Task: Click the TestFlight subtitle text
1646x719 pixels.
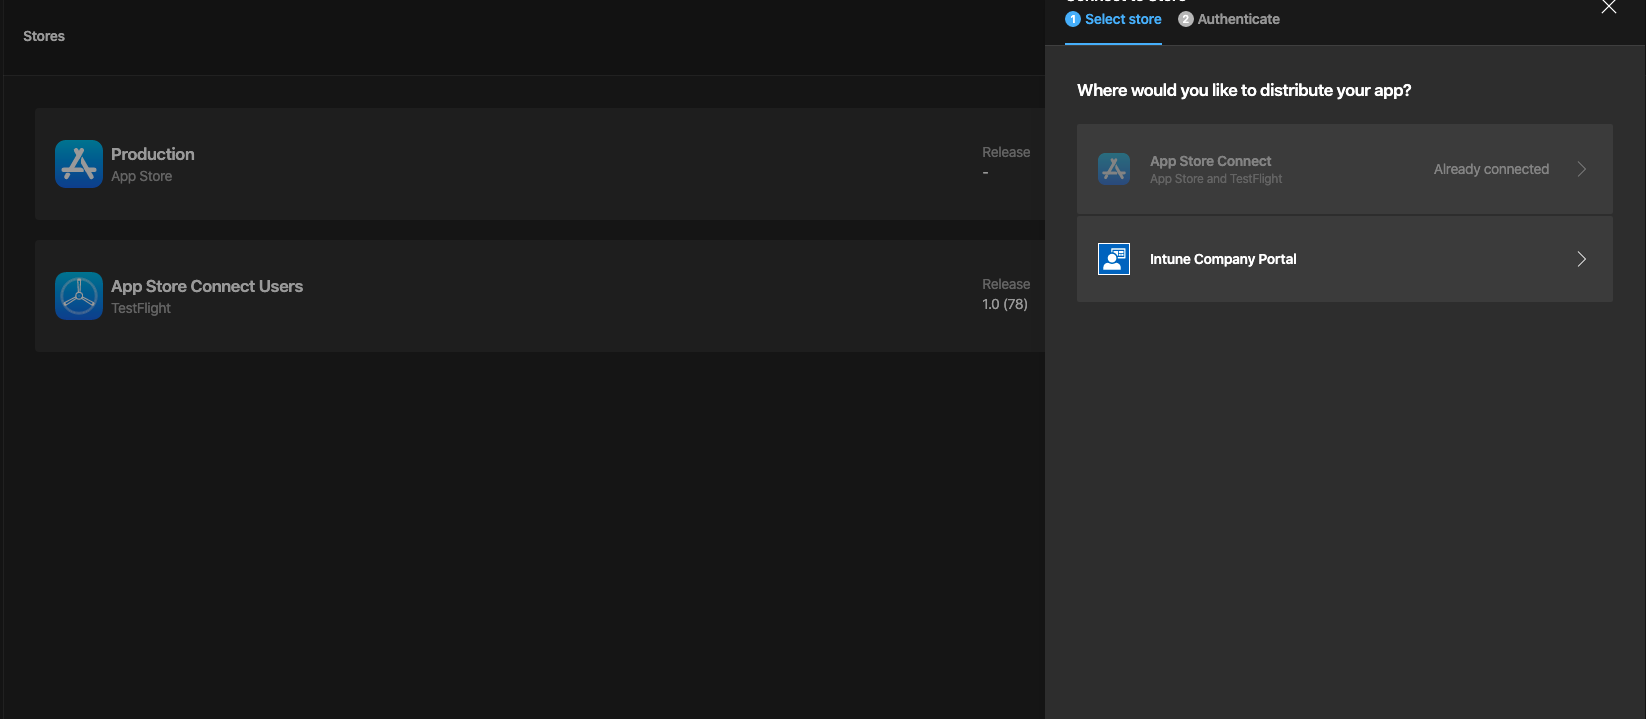Action: point(141,308)
